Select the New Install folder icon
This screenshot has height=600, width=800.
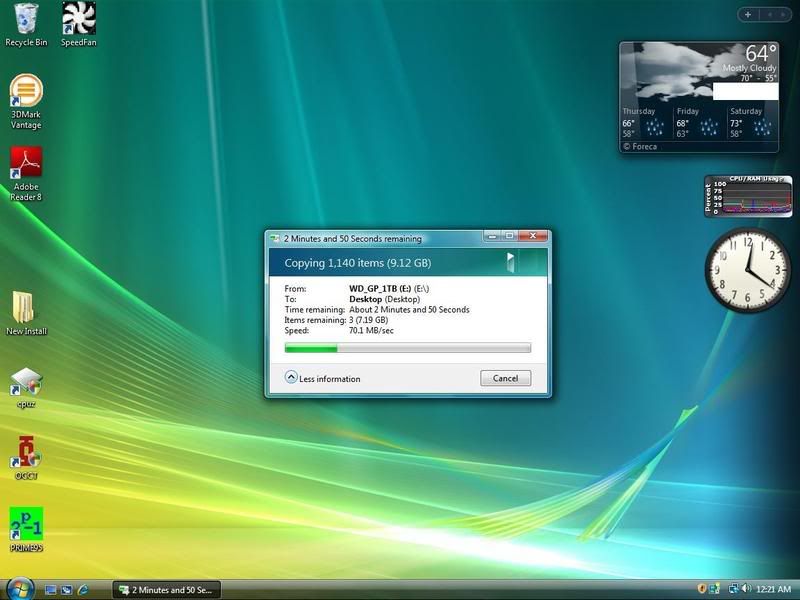click(26, 313)
